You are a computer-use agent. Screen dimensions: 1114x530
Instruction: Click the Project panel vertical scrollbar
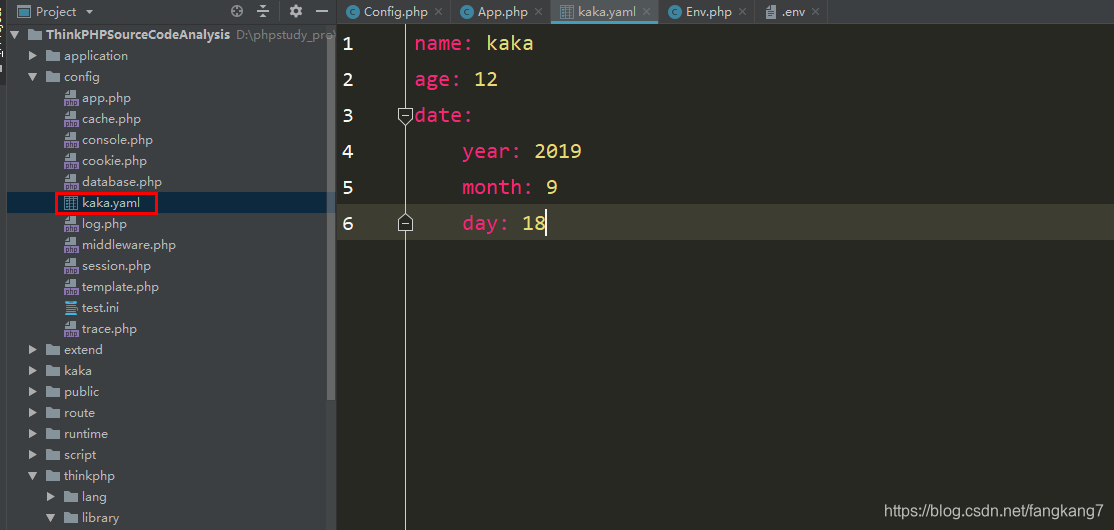330,213
